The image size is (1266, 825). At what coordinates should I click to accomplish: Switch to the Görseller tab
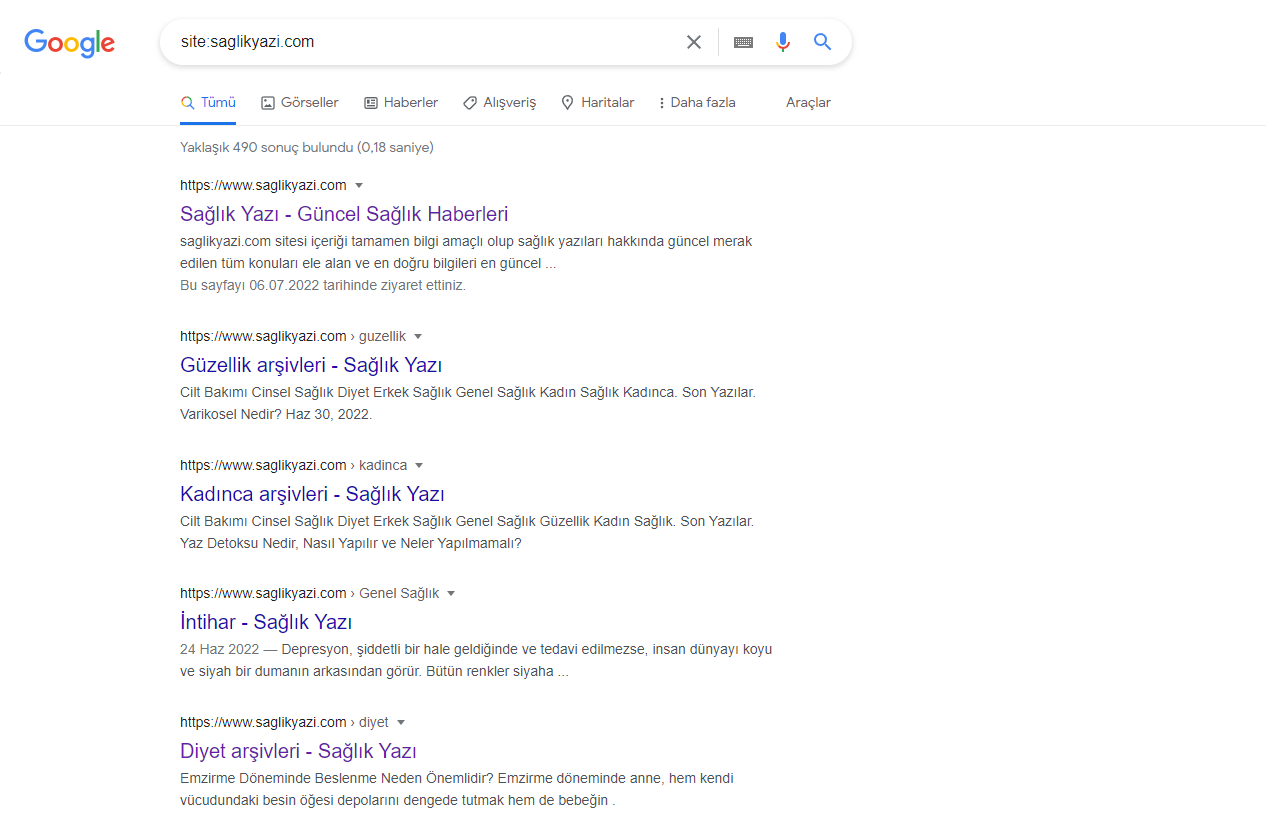click(x=299, y=102)
